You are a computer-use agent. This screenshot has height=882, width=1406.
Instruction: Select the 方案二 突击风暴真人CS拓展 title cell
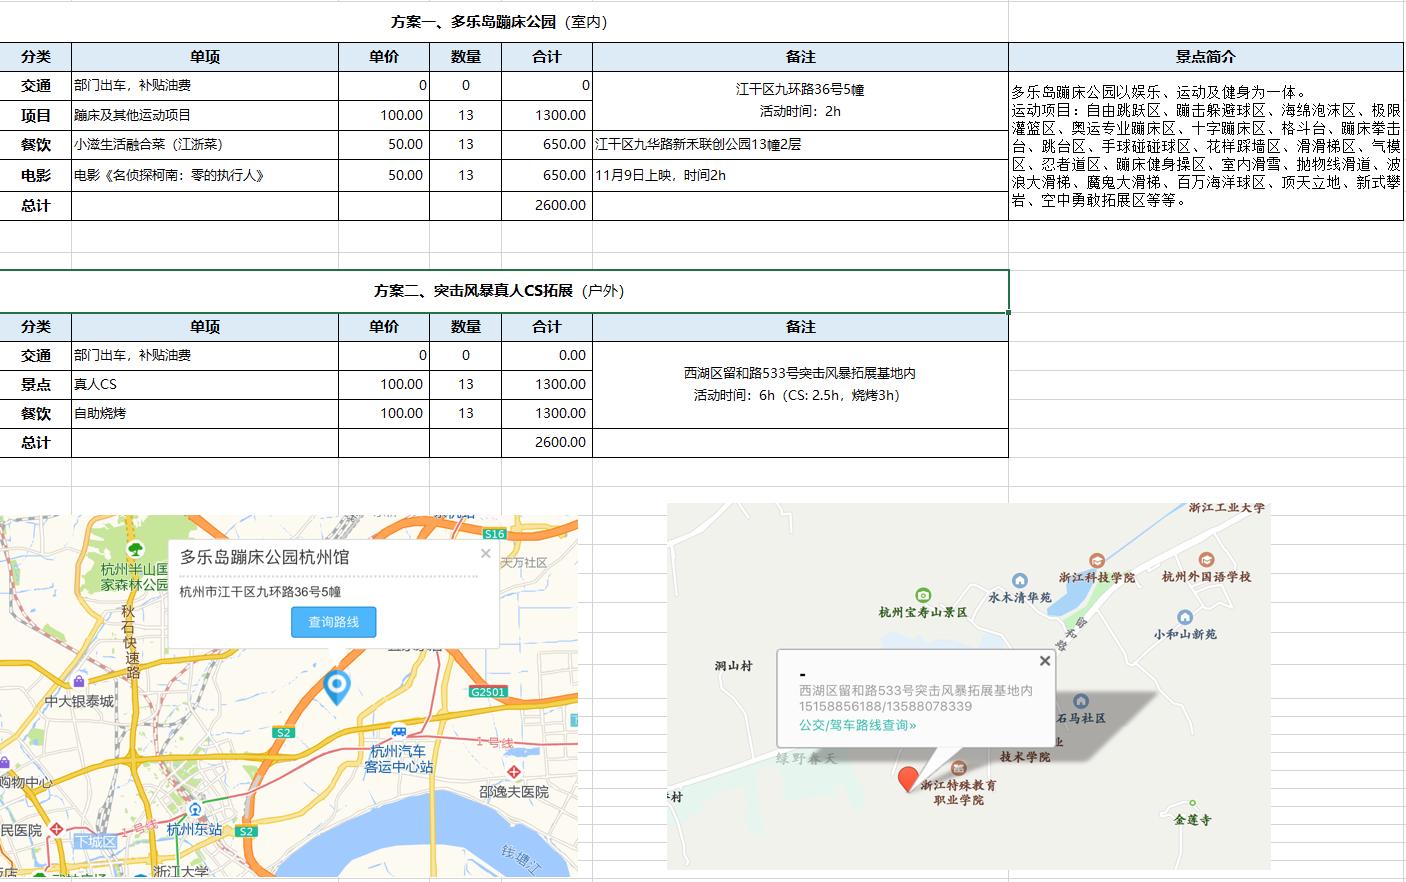click(503, 291)
